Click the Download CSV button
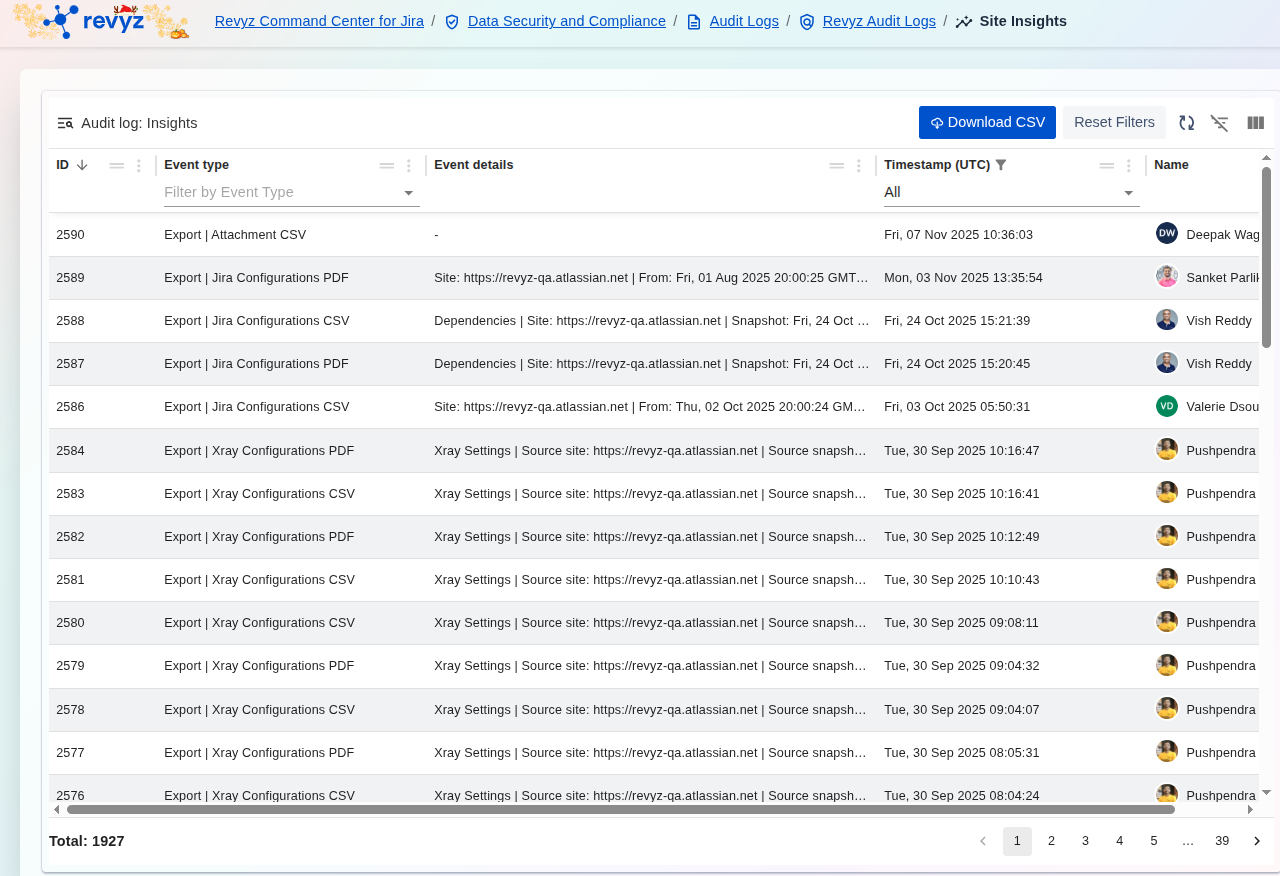 click(987, 123)
